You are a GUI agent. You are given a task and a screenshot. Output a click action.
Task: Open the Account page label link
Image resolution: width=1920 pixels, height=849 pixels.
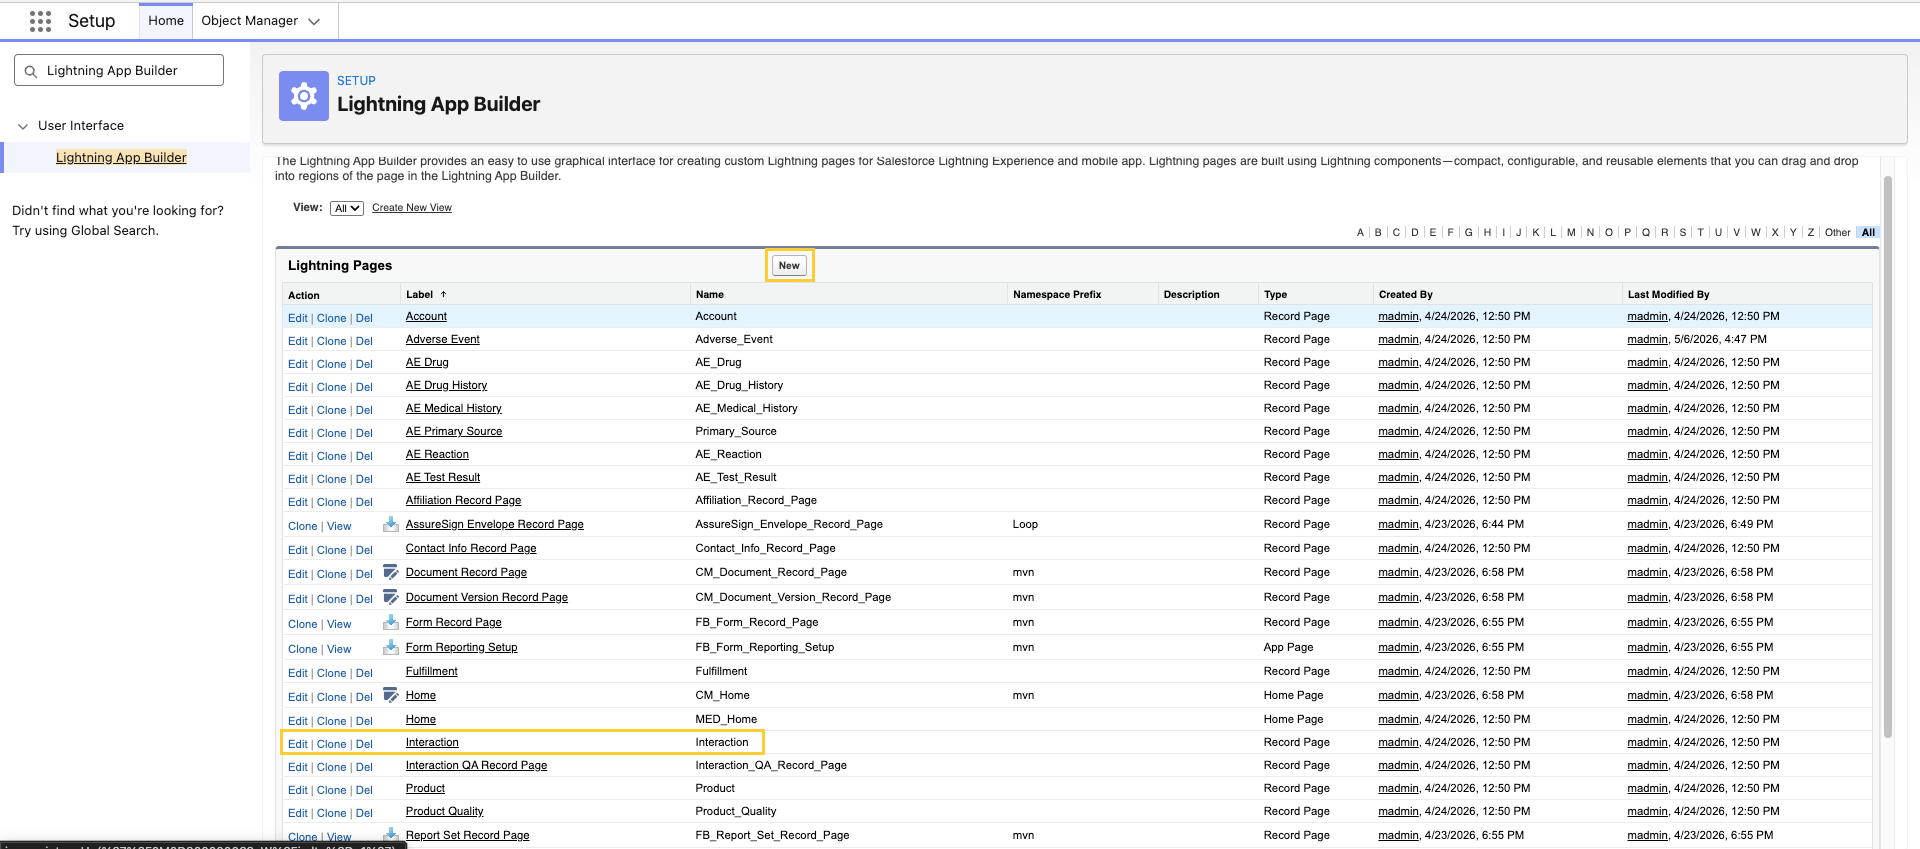[426, 316]
